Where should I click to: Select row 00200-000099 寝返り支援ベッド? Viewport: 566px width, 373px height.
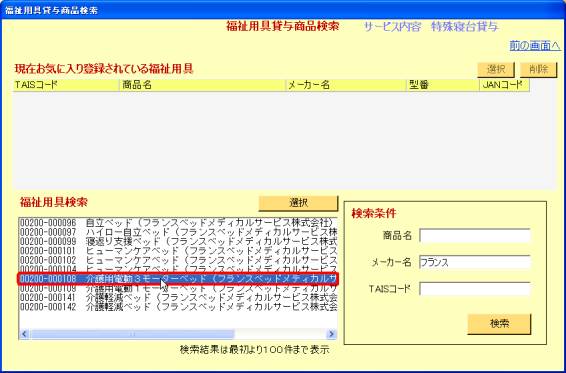click(178, 241)
